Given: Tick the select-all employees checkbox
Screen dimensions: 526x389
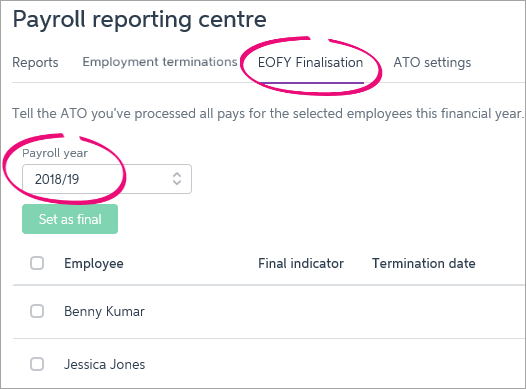Looking at the screenshot, I should (x=37, y=263).
